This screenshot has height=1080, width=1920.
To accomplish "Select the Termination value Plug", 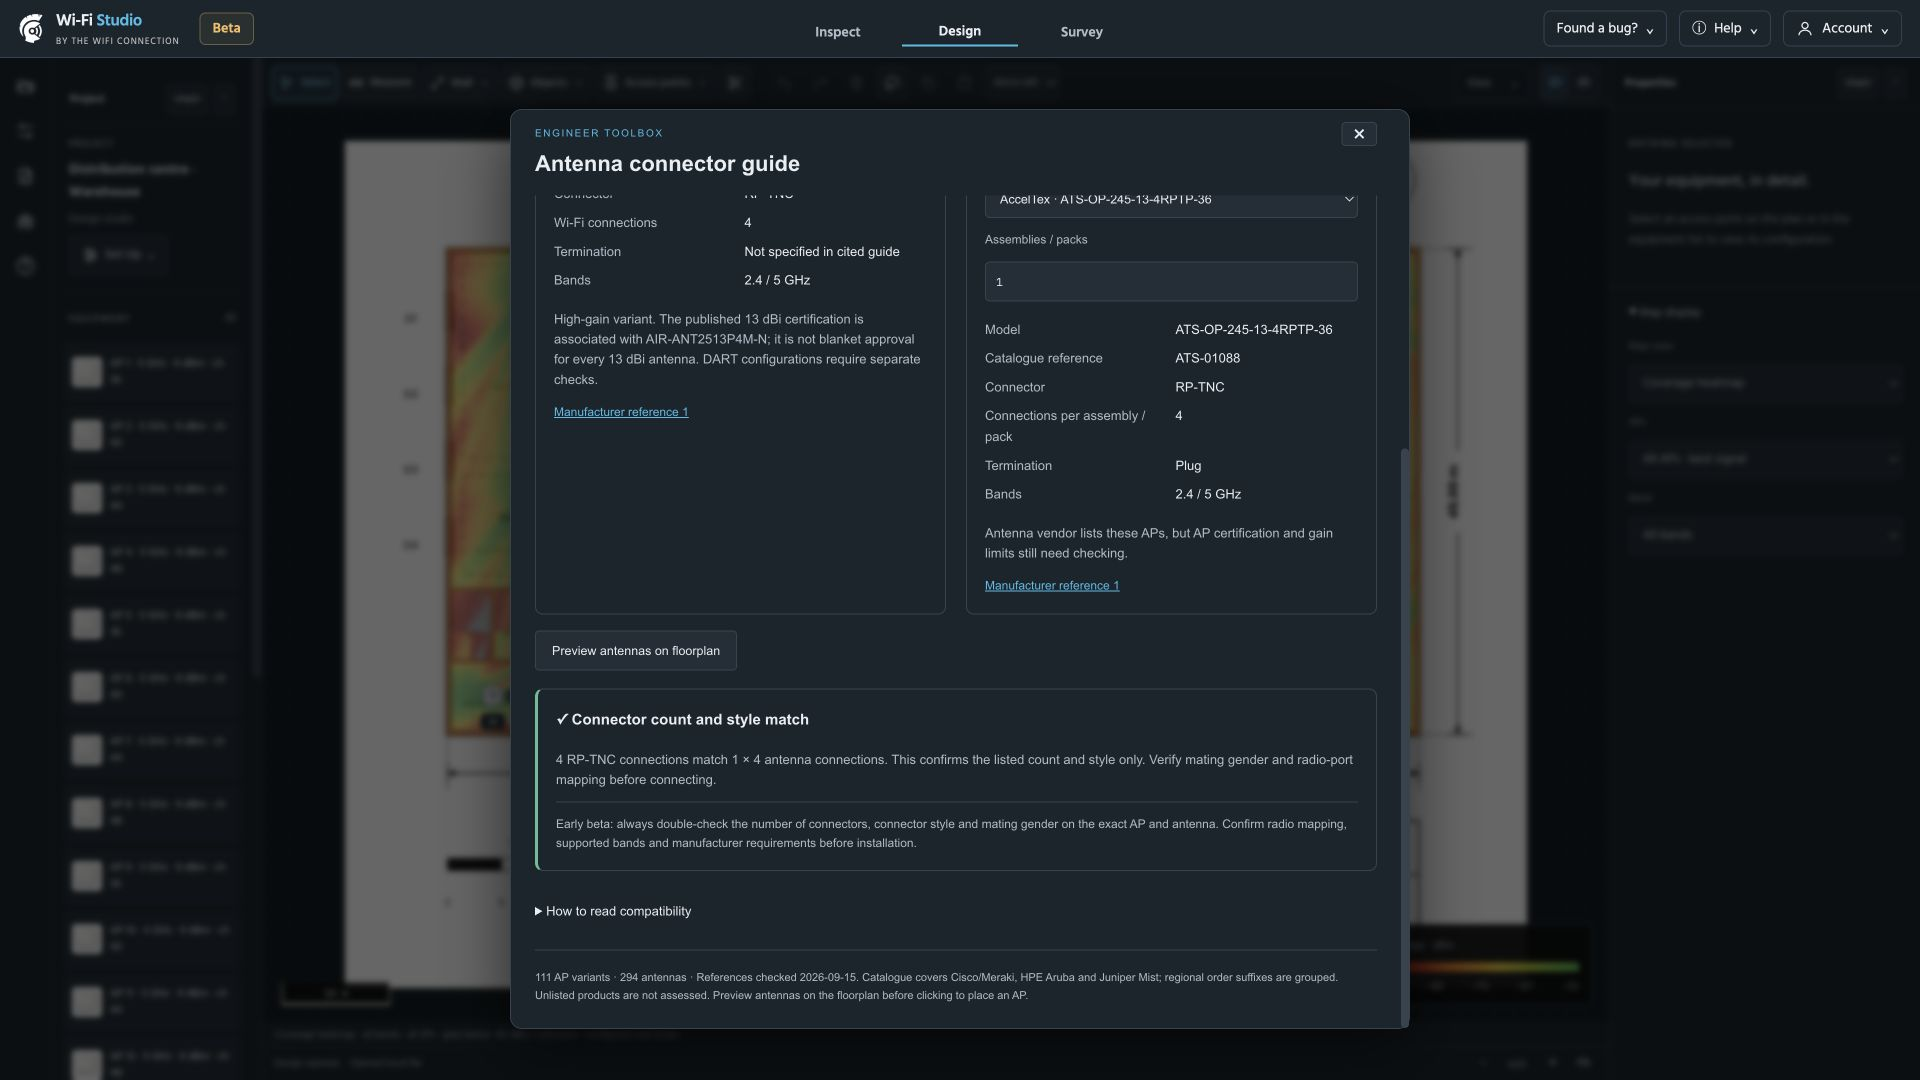I will point(1188,466).
